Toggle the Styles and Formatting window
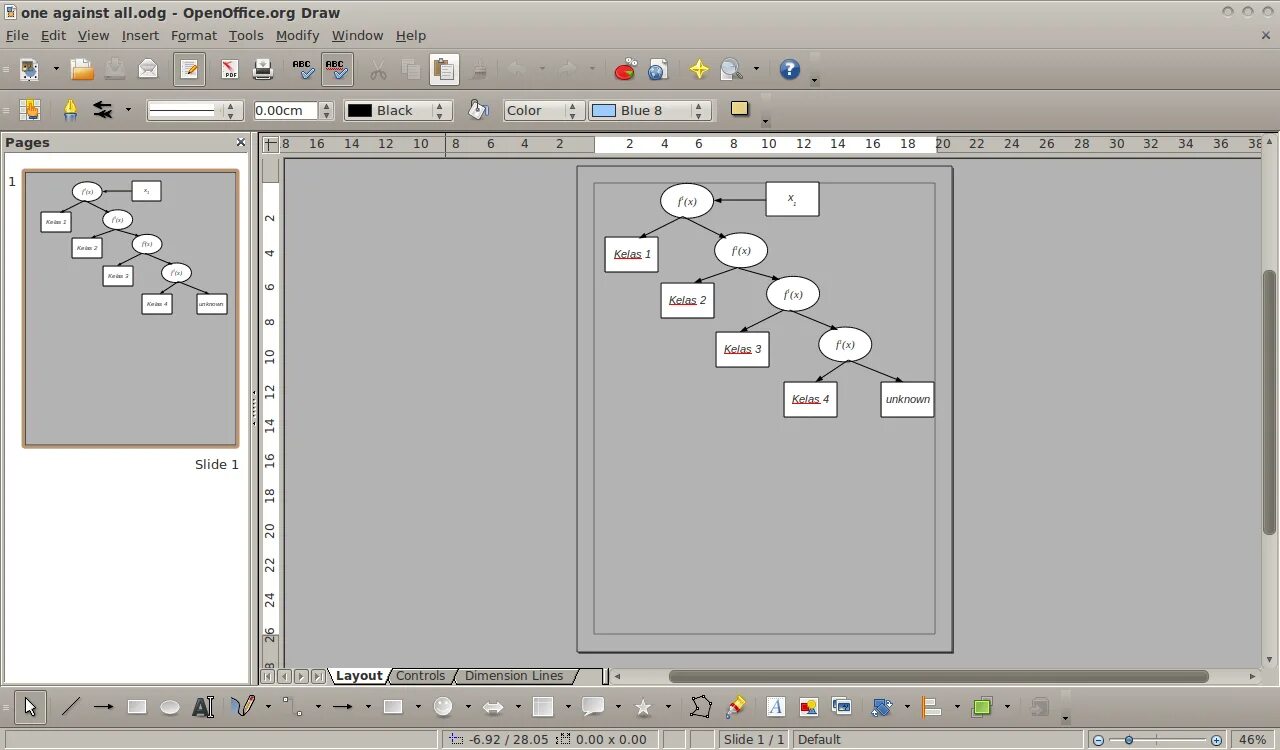The image size is (1280, 750). pos(29,110)
